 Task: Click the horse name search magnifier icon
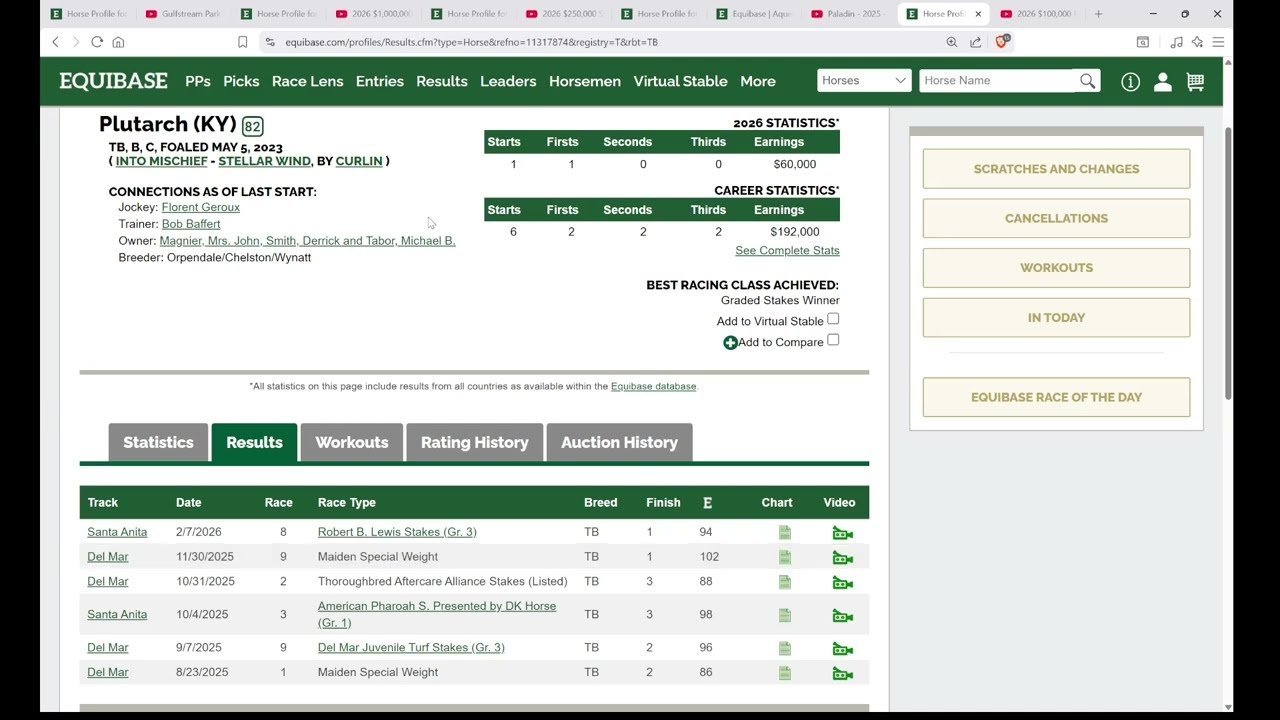[1087, 81]
